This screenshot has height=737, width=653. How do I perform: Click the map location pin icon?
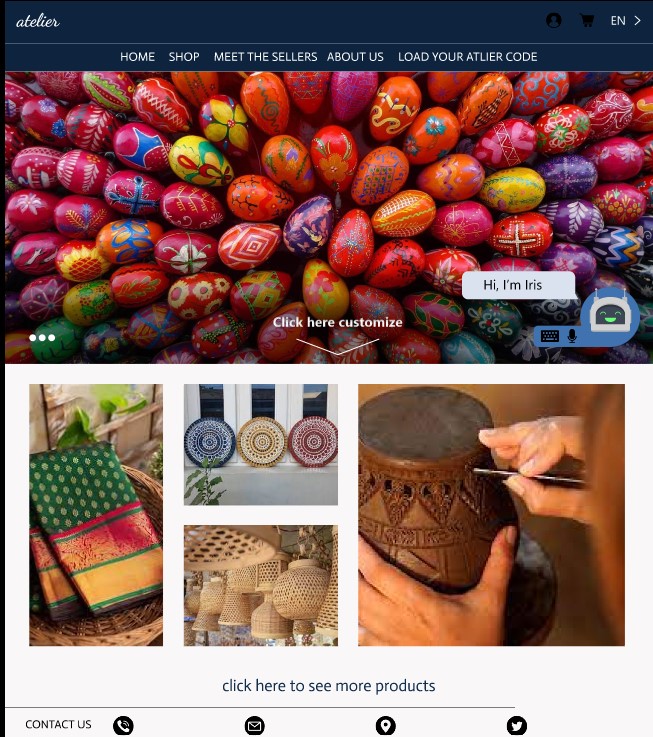tap(386, 726)
